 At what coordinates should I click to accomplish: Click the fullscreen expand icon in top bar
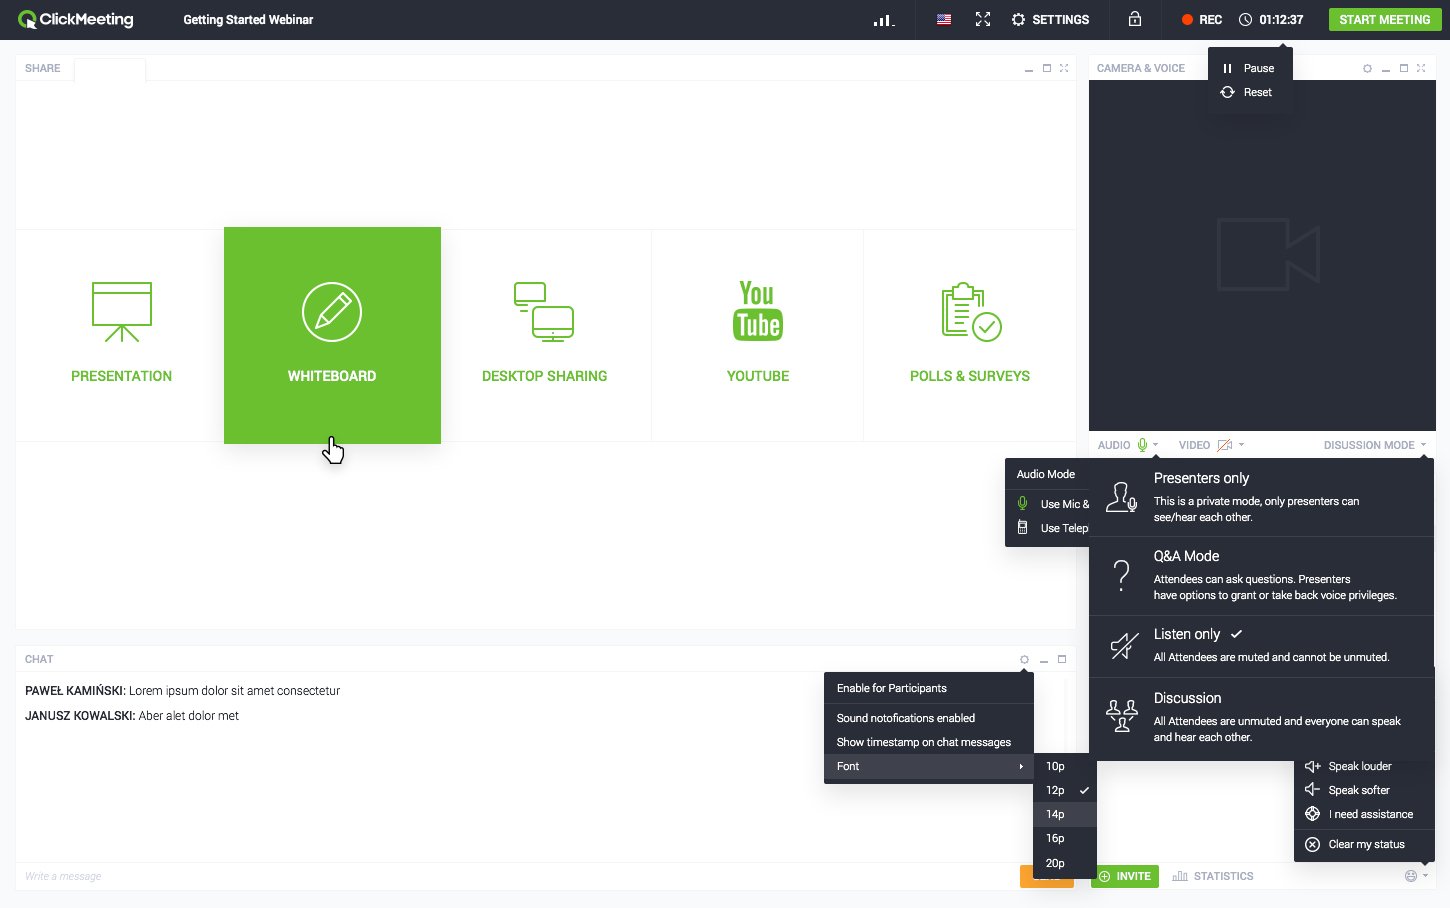pos(983,19)
